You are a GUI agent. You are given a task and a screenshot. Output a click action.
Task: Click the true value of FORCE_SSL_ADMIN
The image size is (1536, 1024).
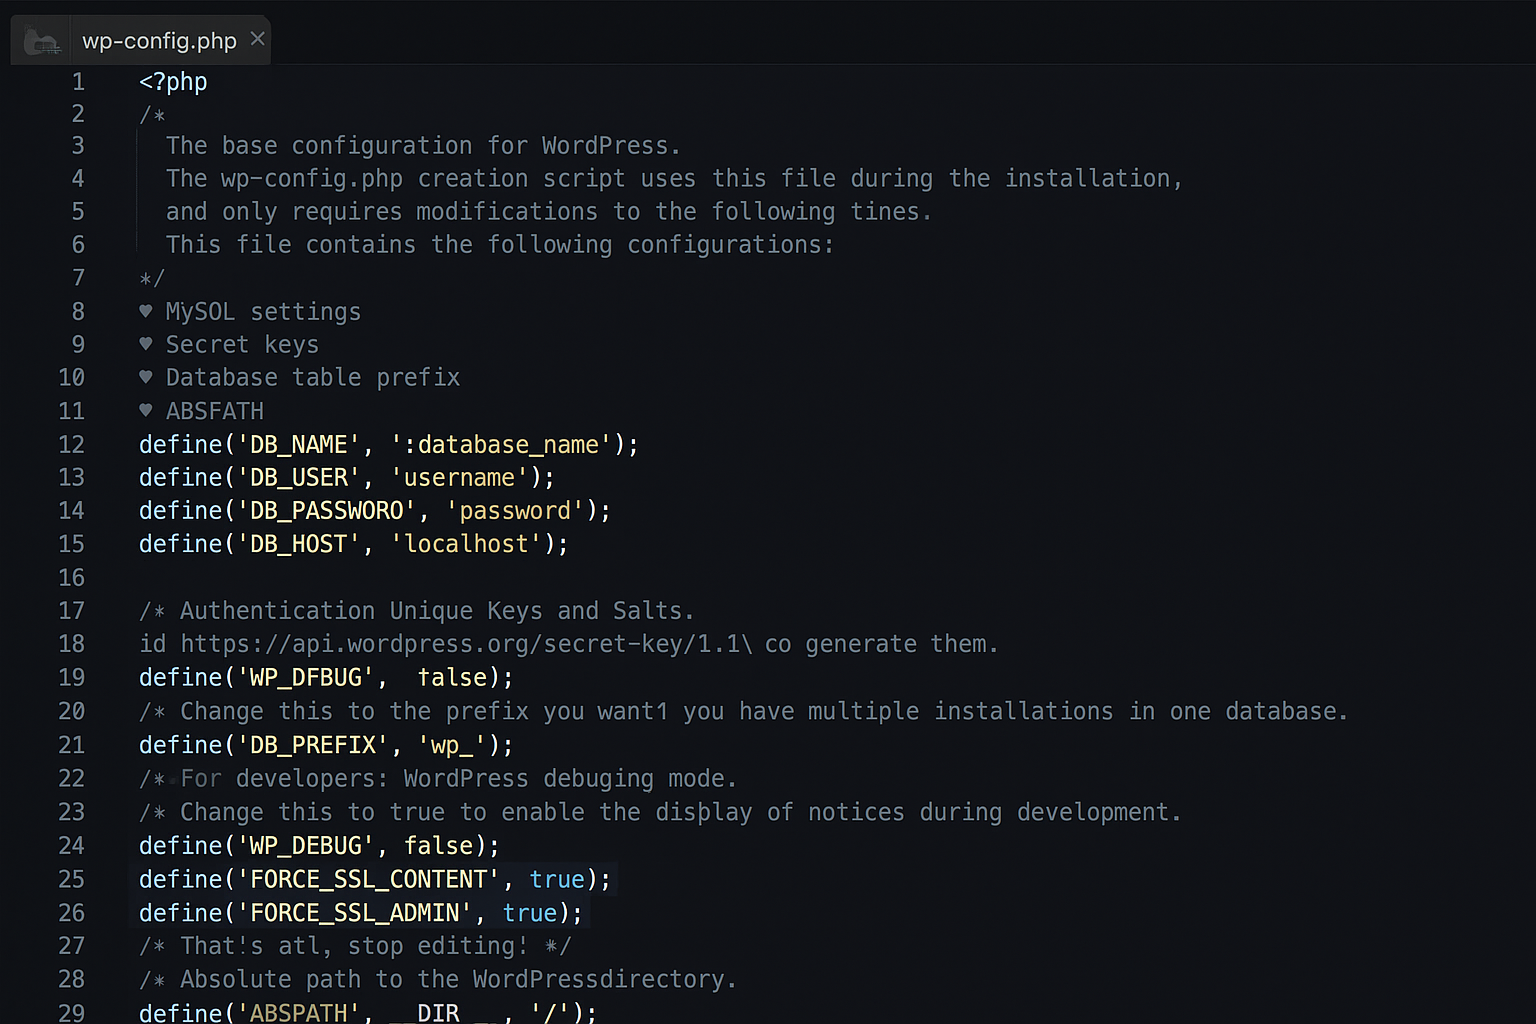pos(529,913)
